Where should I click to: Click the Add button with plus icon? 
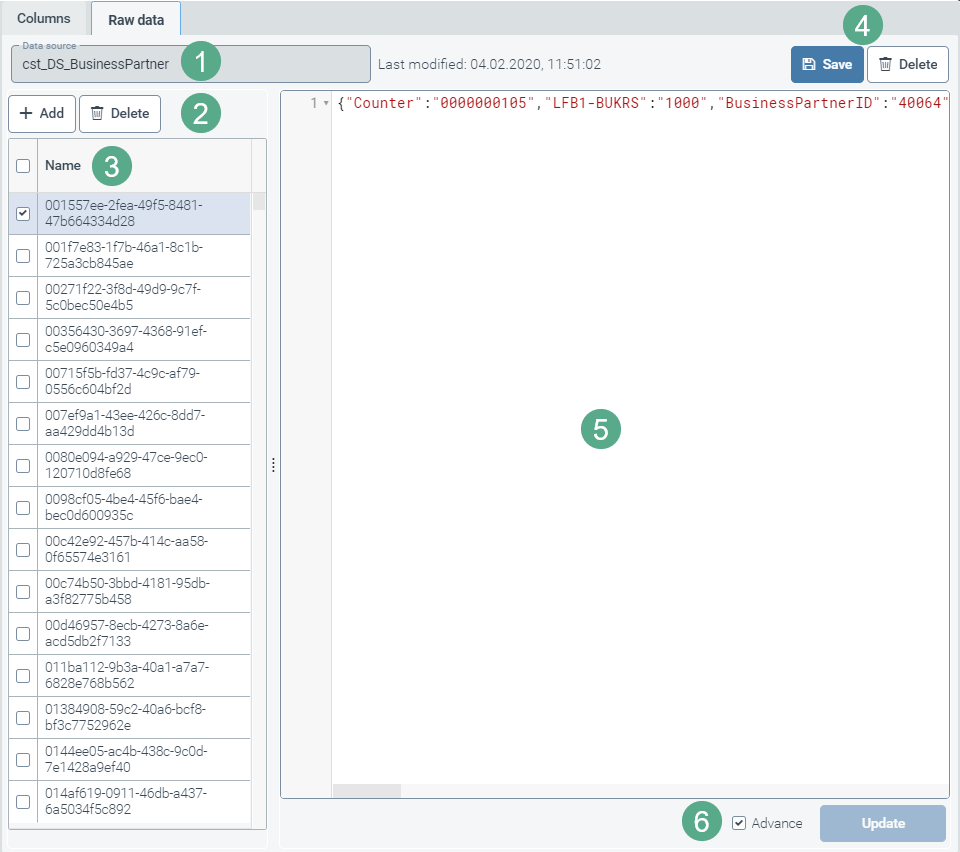point(41,113)
